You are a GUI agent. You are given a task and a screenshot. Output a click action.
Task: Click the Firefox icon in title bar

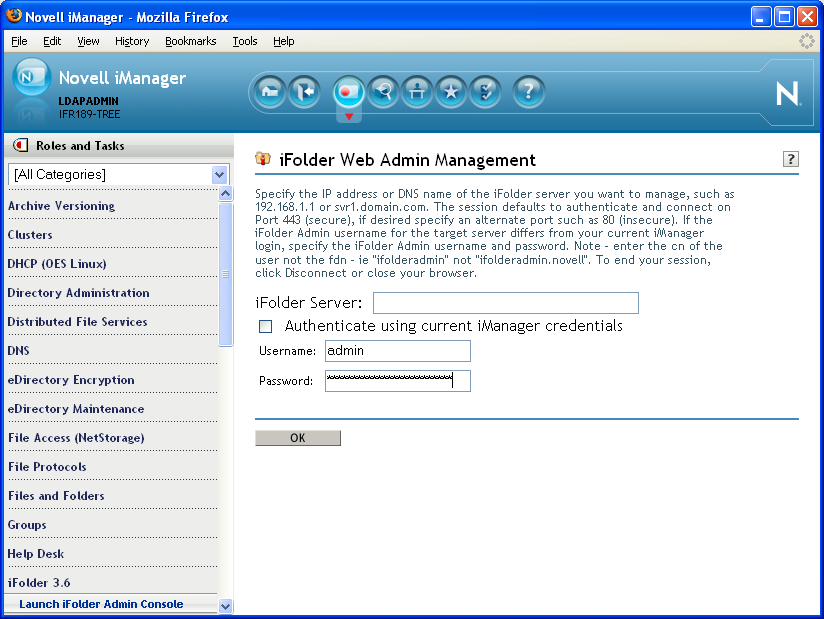pos(14,16)
